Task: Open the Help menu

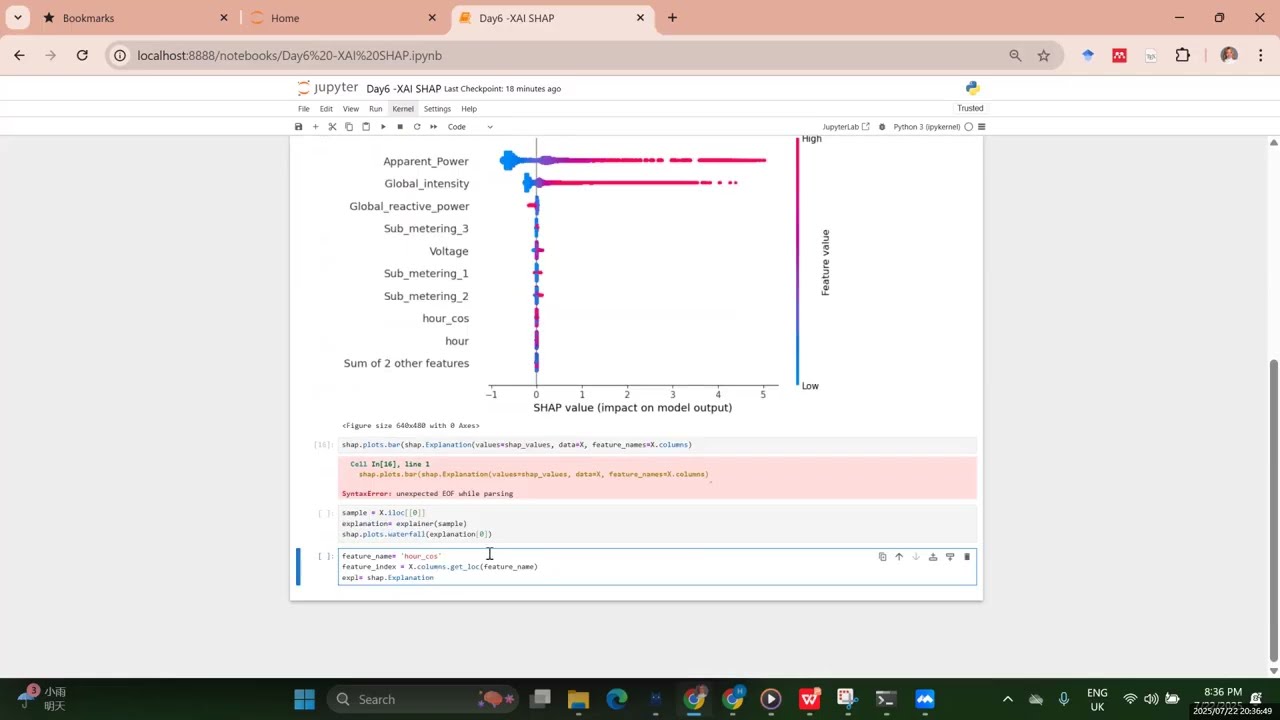Action: point(469,109)
